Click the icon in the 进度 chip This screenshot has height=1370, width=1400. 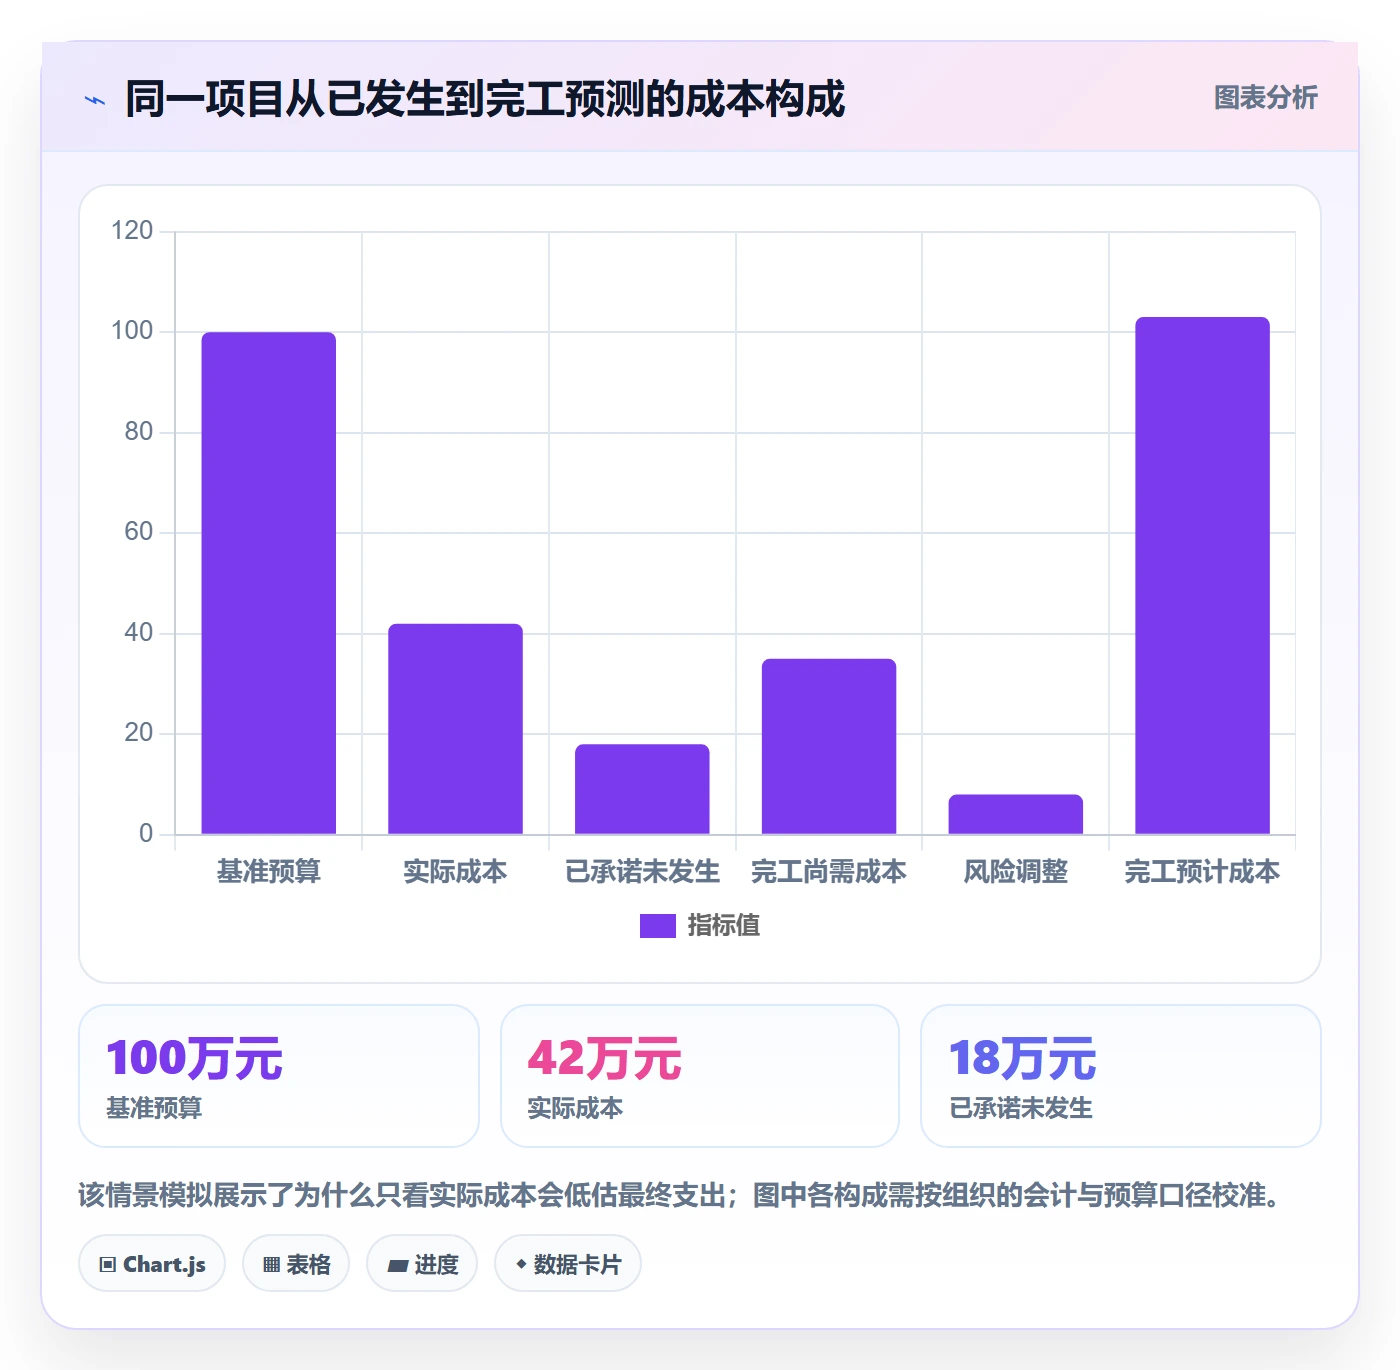click(397, 1266)
